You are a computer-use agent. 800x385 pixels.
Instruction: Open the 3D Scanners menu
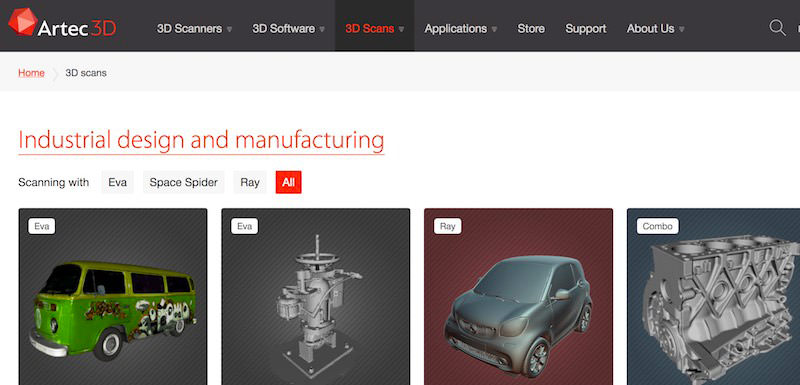[189, 29]
